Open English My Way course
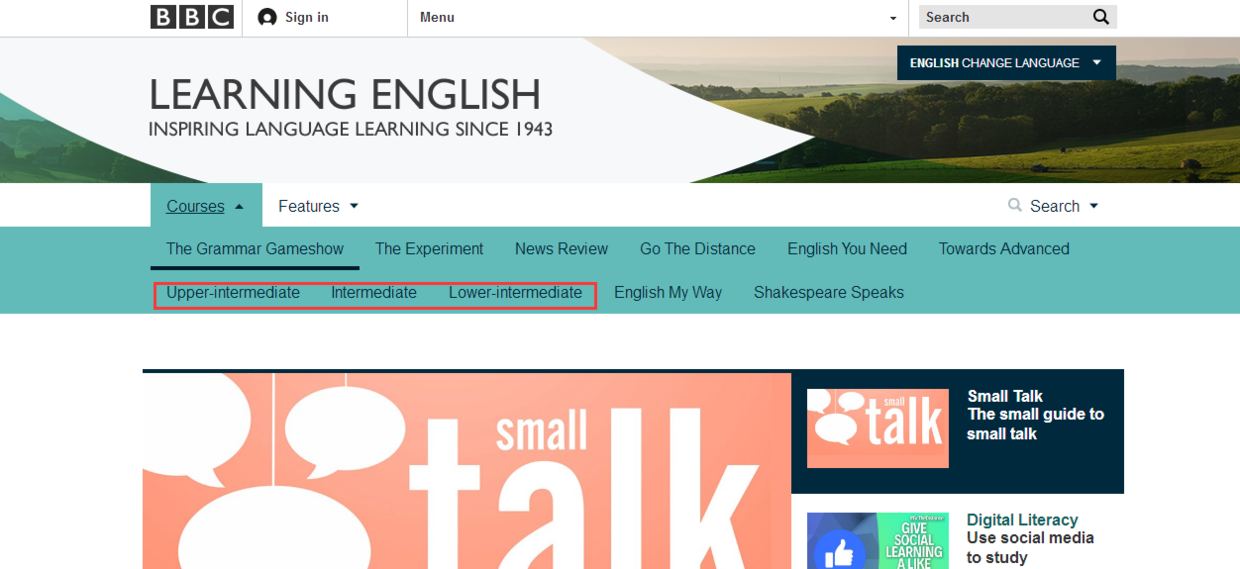 tap(668, 293)
